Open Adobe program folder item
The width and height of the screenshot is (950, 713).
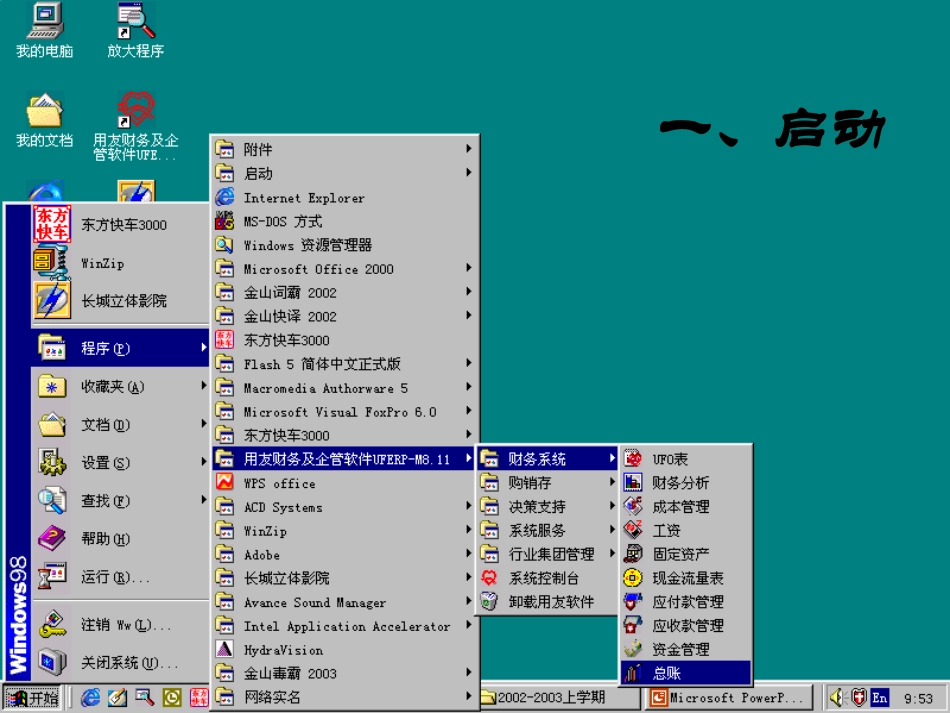344,554
